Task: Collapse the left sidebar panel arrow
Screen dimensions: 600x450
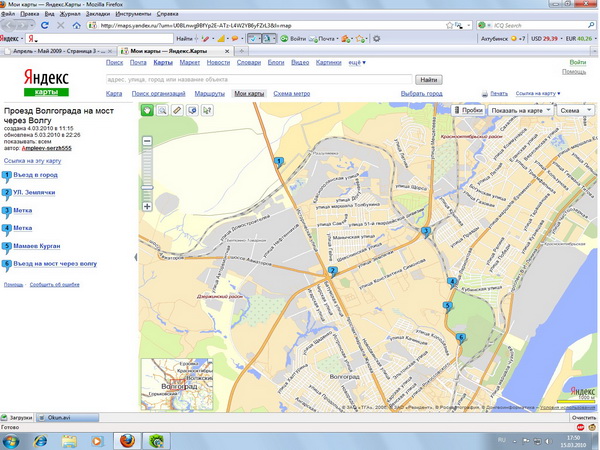Action: (135, 257)
